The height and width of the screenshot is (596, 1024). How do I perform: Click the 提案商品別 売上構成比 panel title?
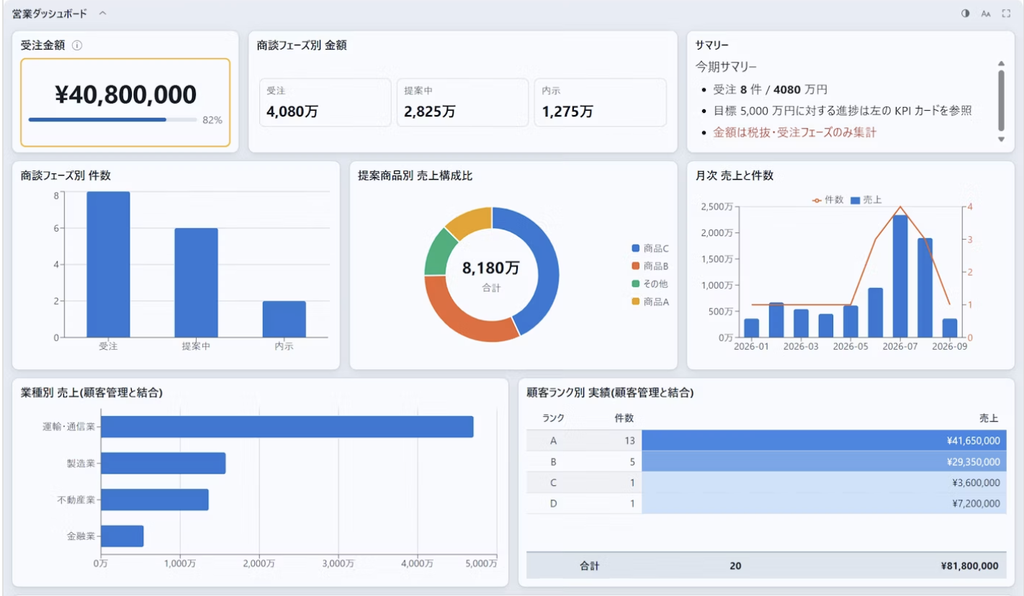[x=415, y=176]
